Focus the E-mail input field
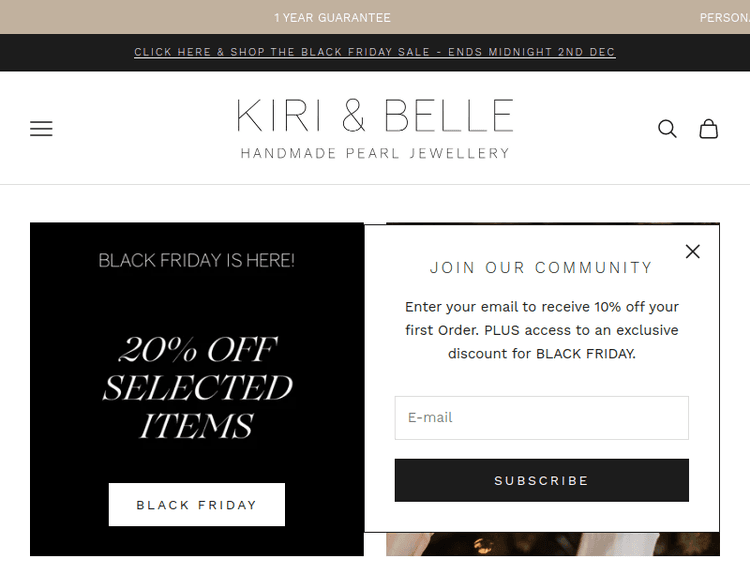This screenshot has width=750, height=563. [x=541, y=418]
